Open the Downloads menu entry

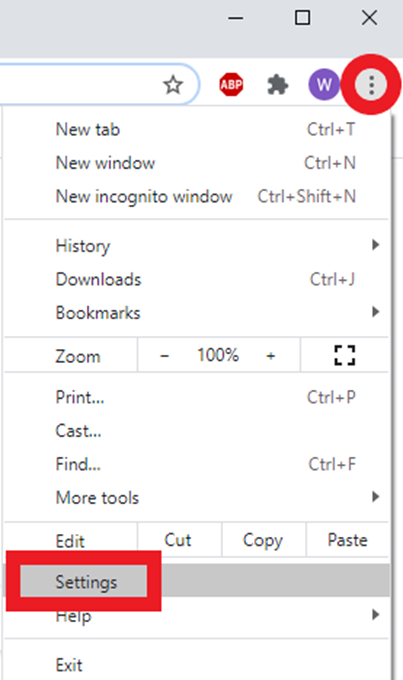[x=196, y=279]
